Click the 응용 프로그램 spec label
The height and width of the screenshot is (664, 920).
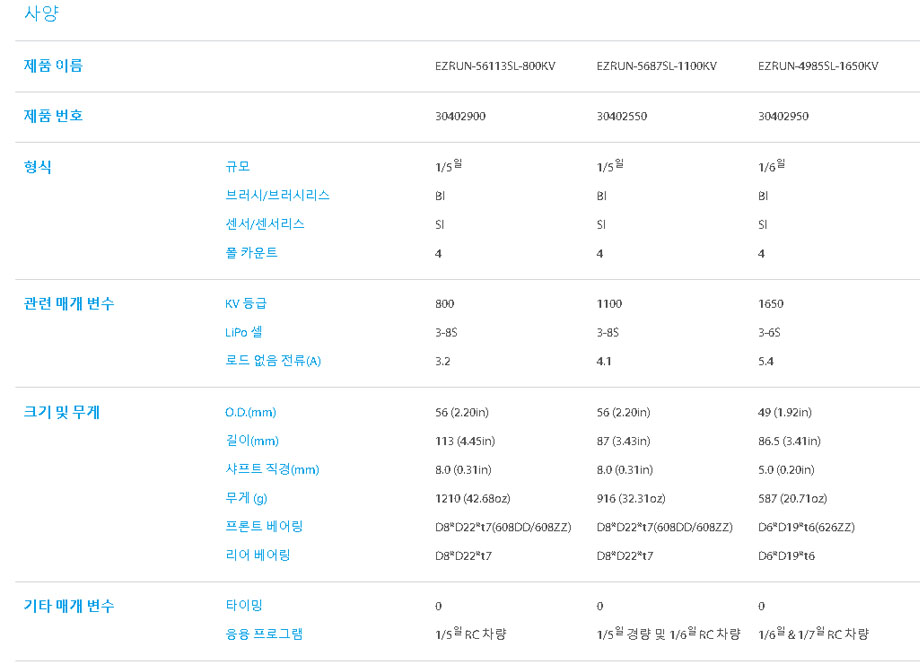264,633
